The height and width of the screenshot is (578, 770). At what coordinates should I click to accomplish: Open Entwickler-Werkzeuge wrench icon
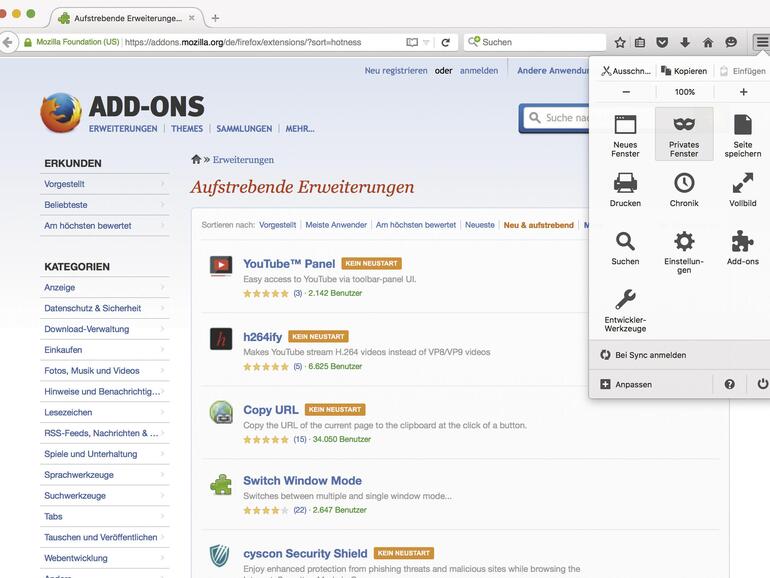click(625, 300)
